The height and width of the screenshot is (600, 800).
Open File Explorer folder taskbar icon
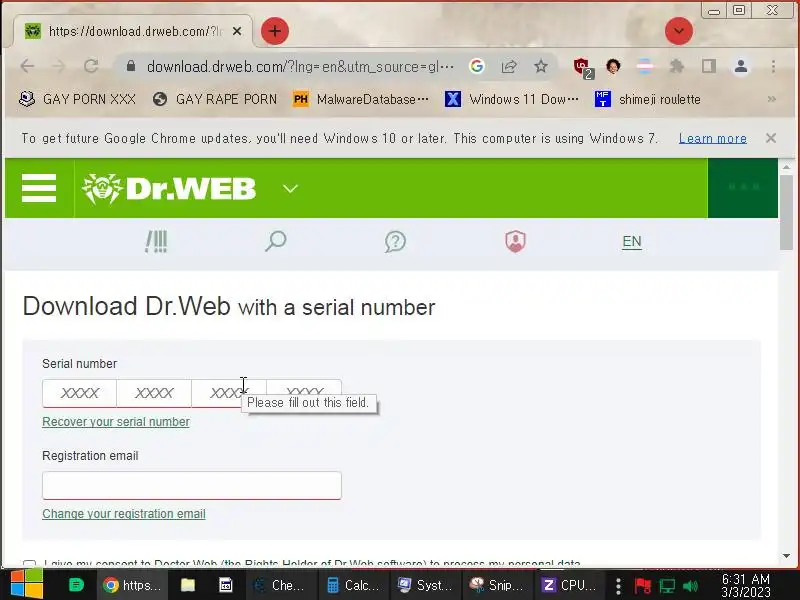188,585
